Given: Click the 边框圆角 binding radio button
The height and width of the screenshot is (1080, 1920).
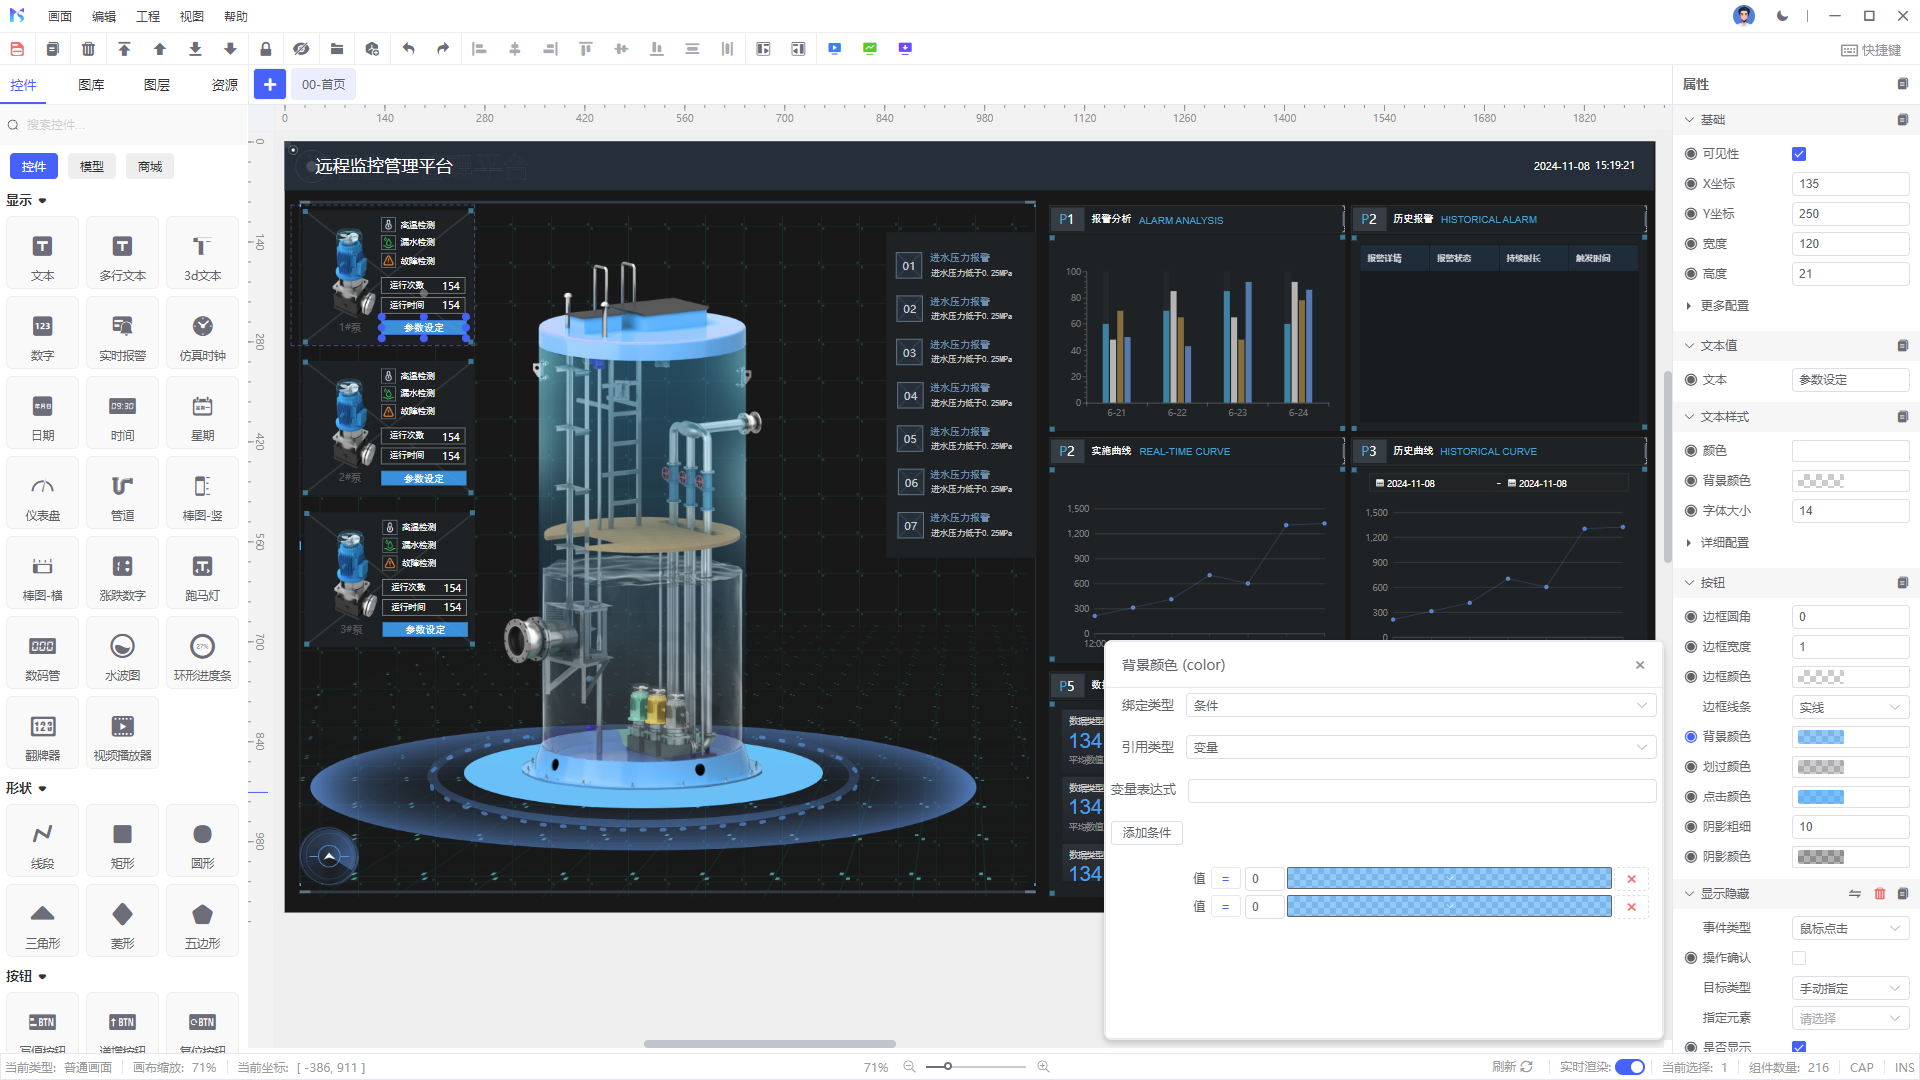Looking at the screenshot, I should [1691, 617].
